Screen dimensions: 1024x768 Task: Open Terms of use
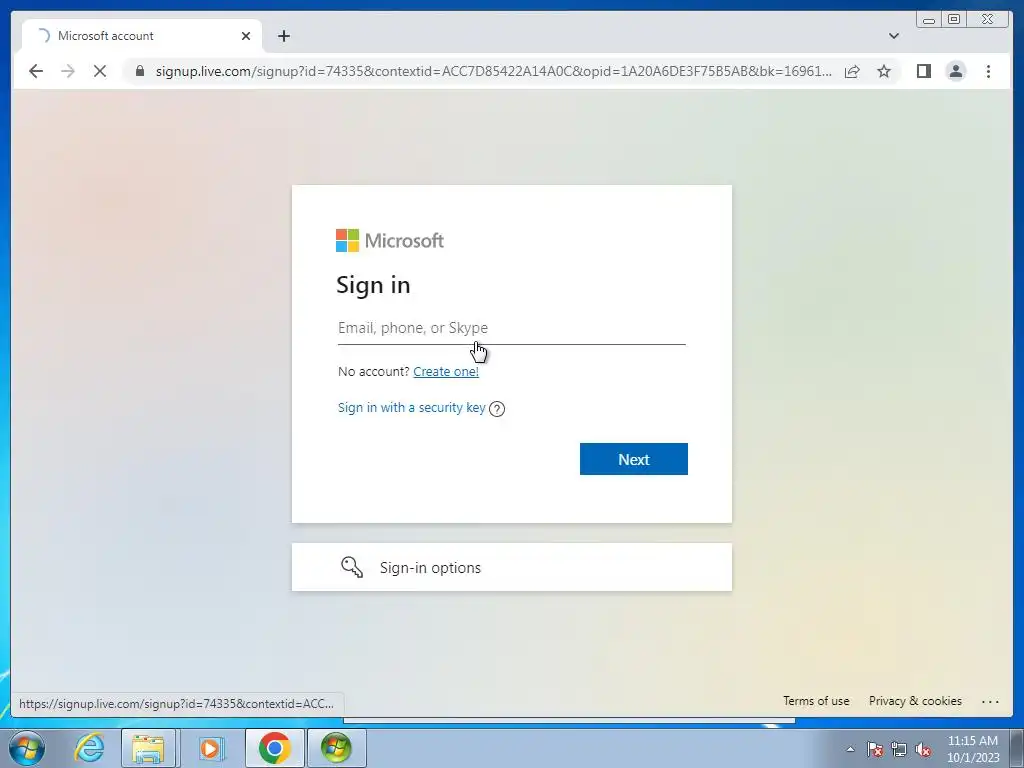[x=816, y=701]
